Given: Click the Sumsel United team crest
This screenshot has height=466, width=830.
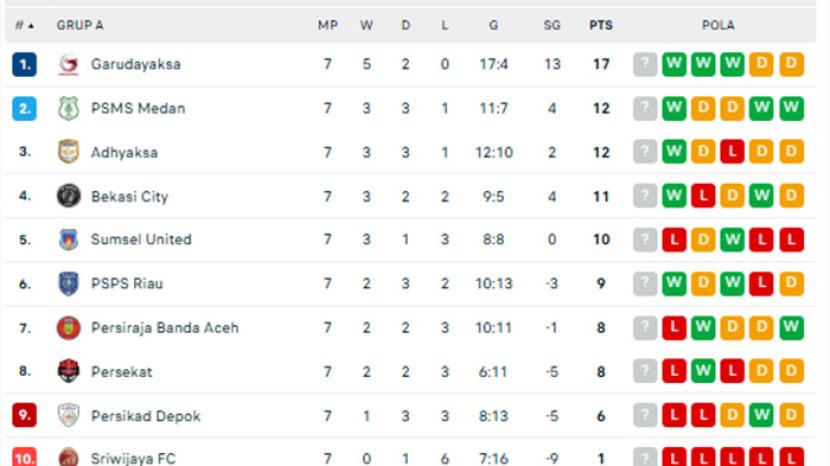Looking at the screenshot, I should click(x=68, y=240).
